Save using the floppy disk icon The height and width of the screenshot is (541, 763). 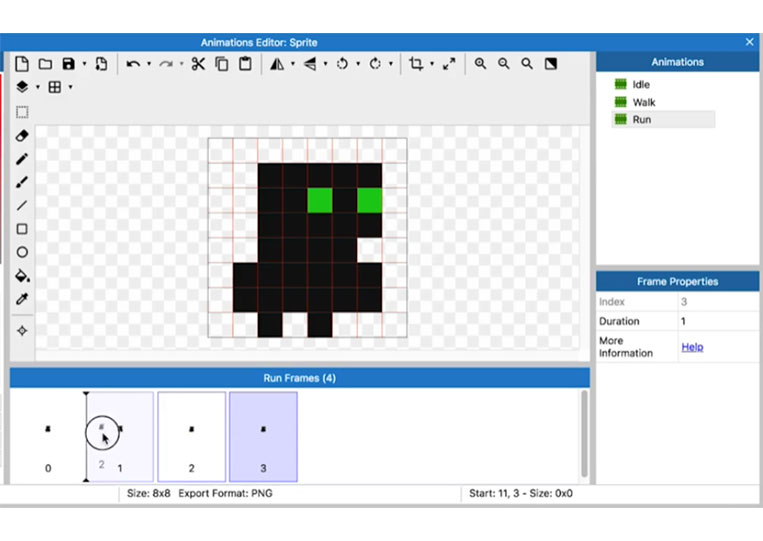coord(69,64)
